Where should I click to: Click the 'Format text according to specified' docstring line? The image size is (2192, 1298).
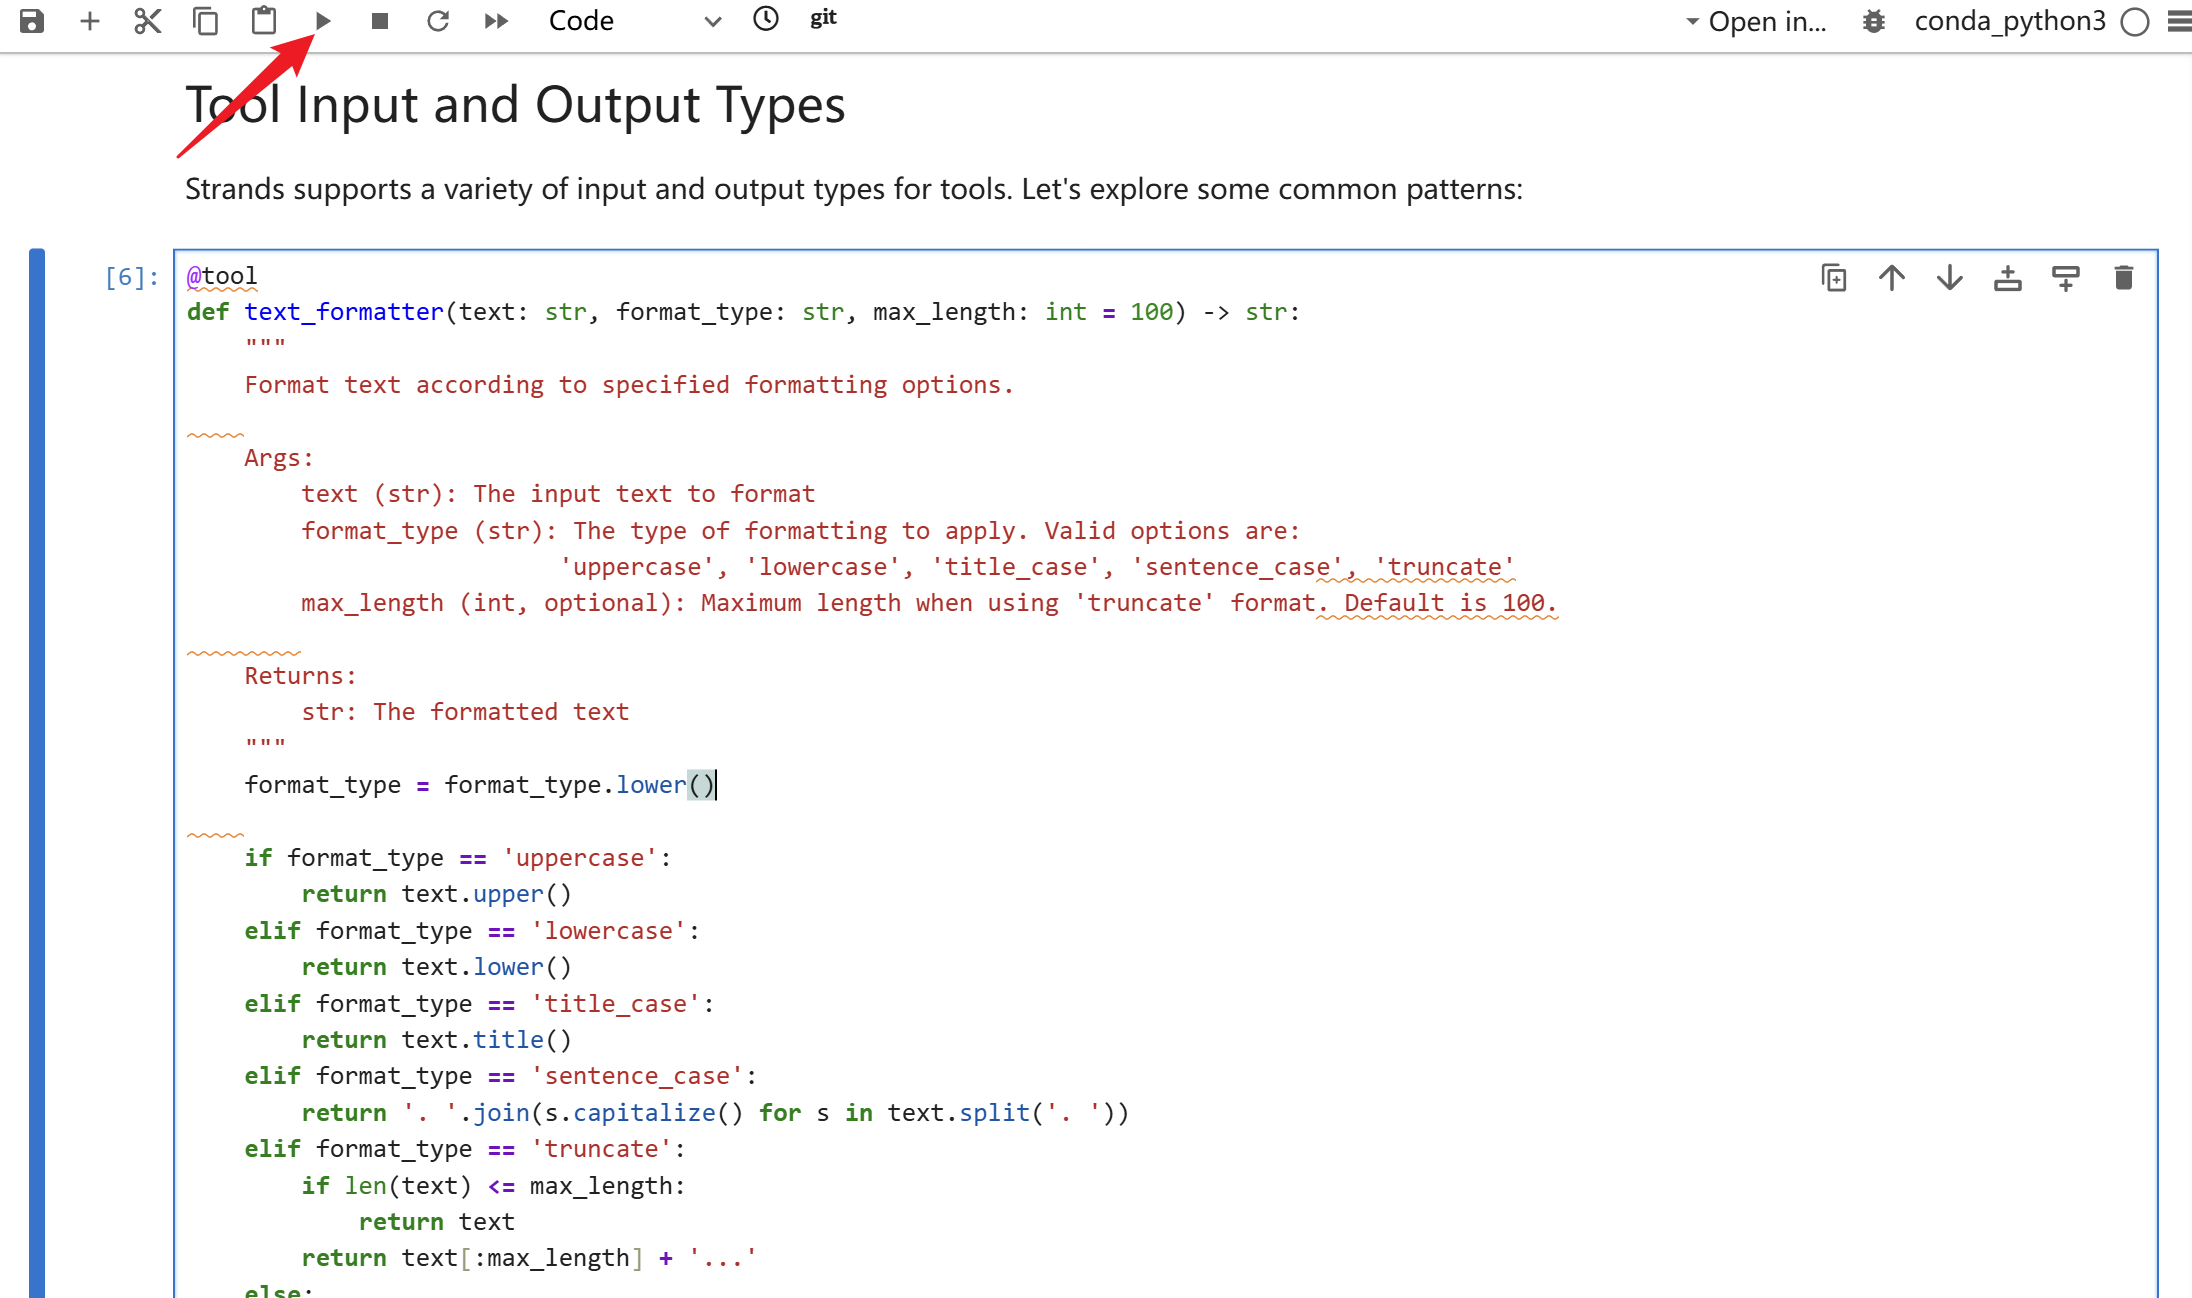(629, 385)
